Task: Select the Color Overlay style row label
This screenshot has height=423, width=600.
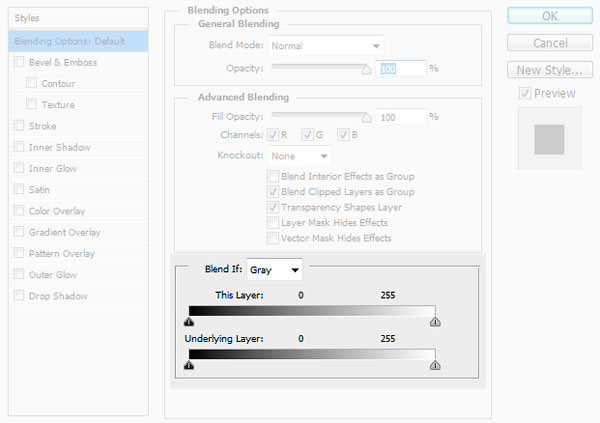Action: (57, 211)
